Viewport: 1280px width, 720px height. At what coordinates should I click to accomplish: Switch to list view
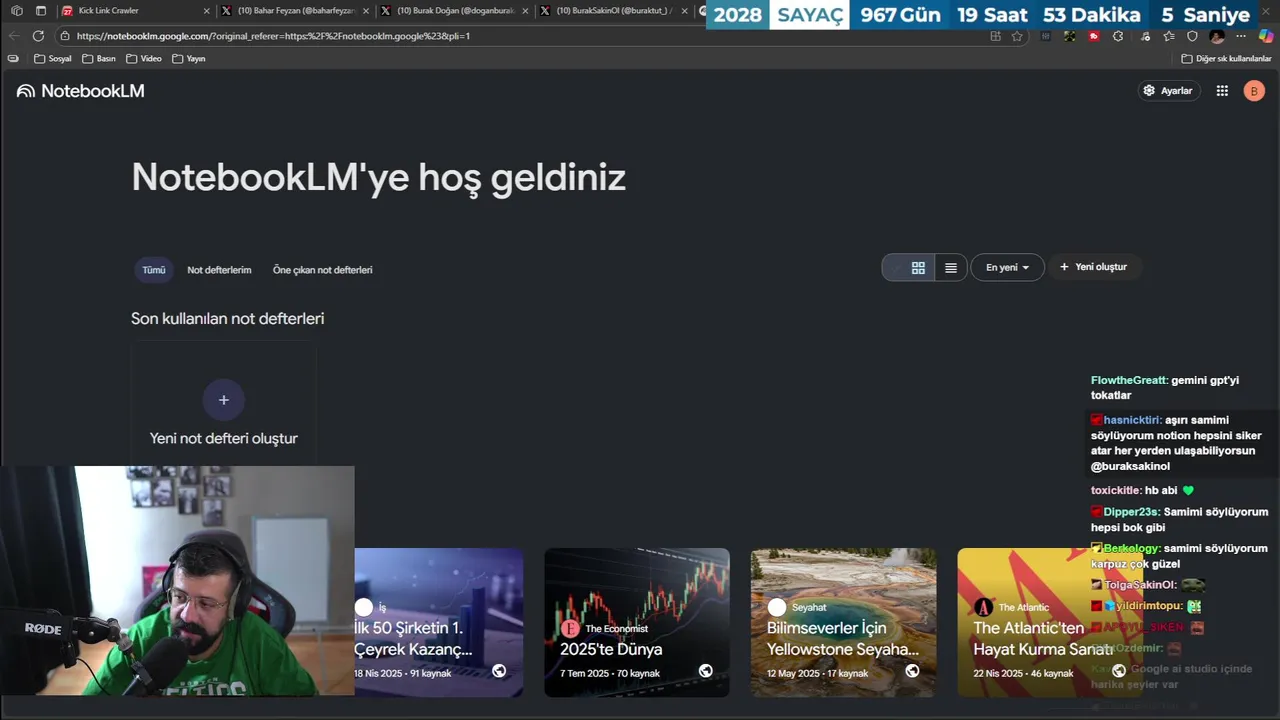tap(951, 268)
